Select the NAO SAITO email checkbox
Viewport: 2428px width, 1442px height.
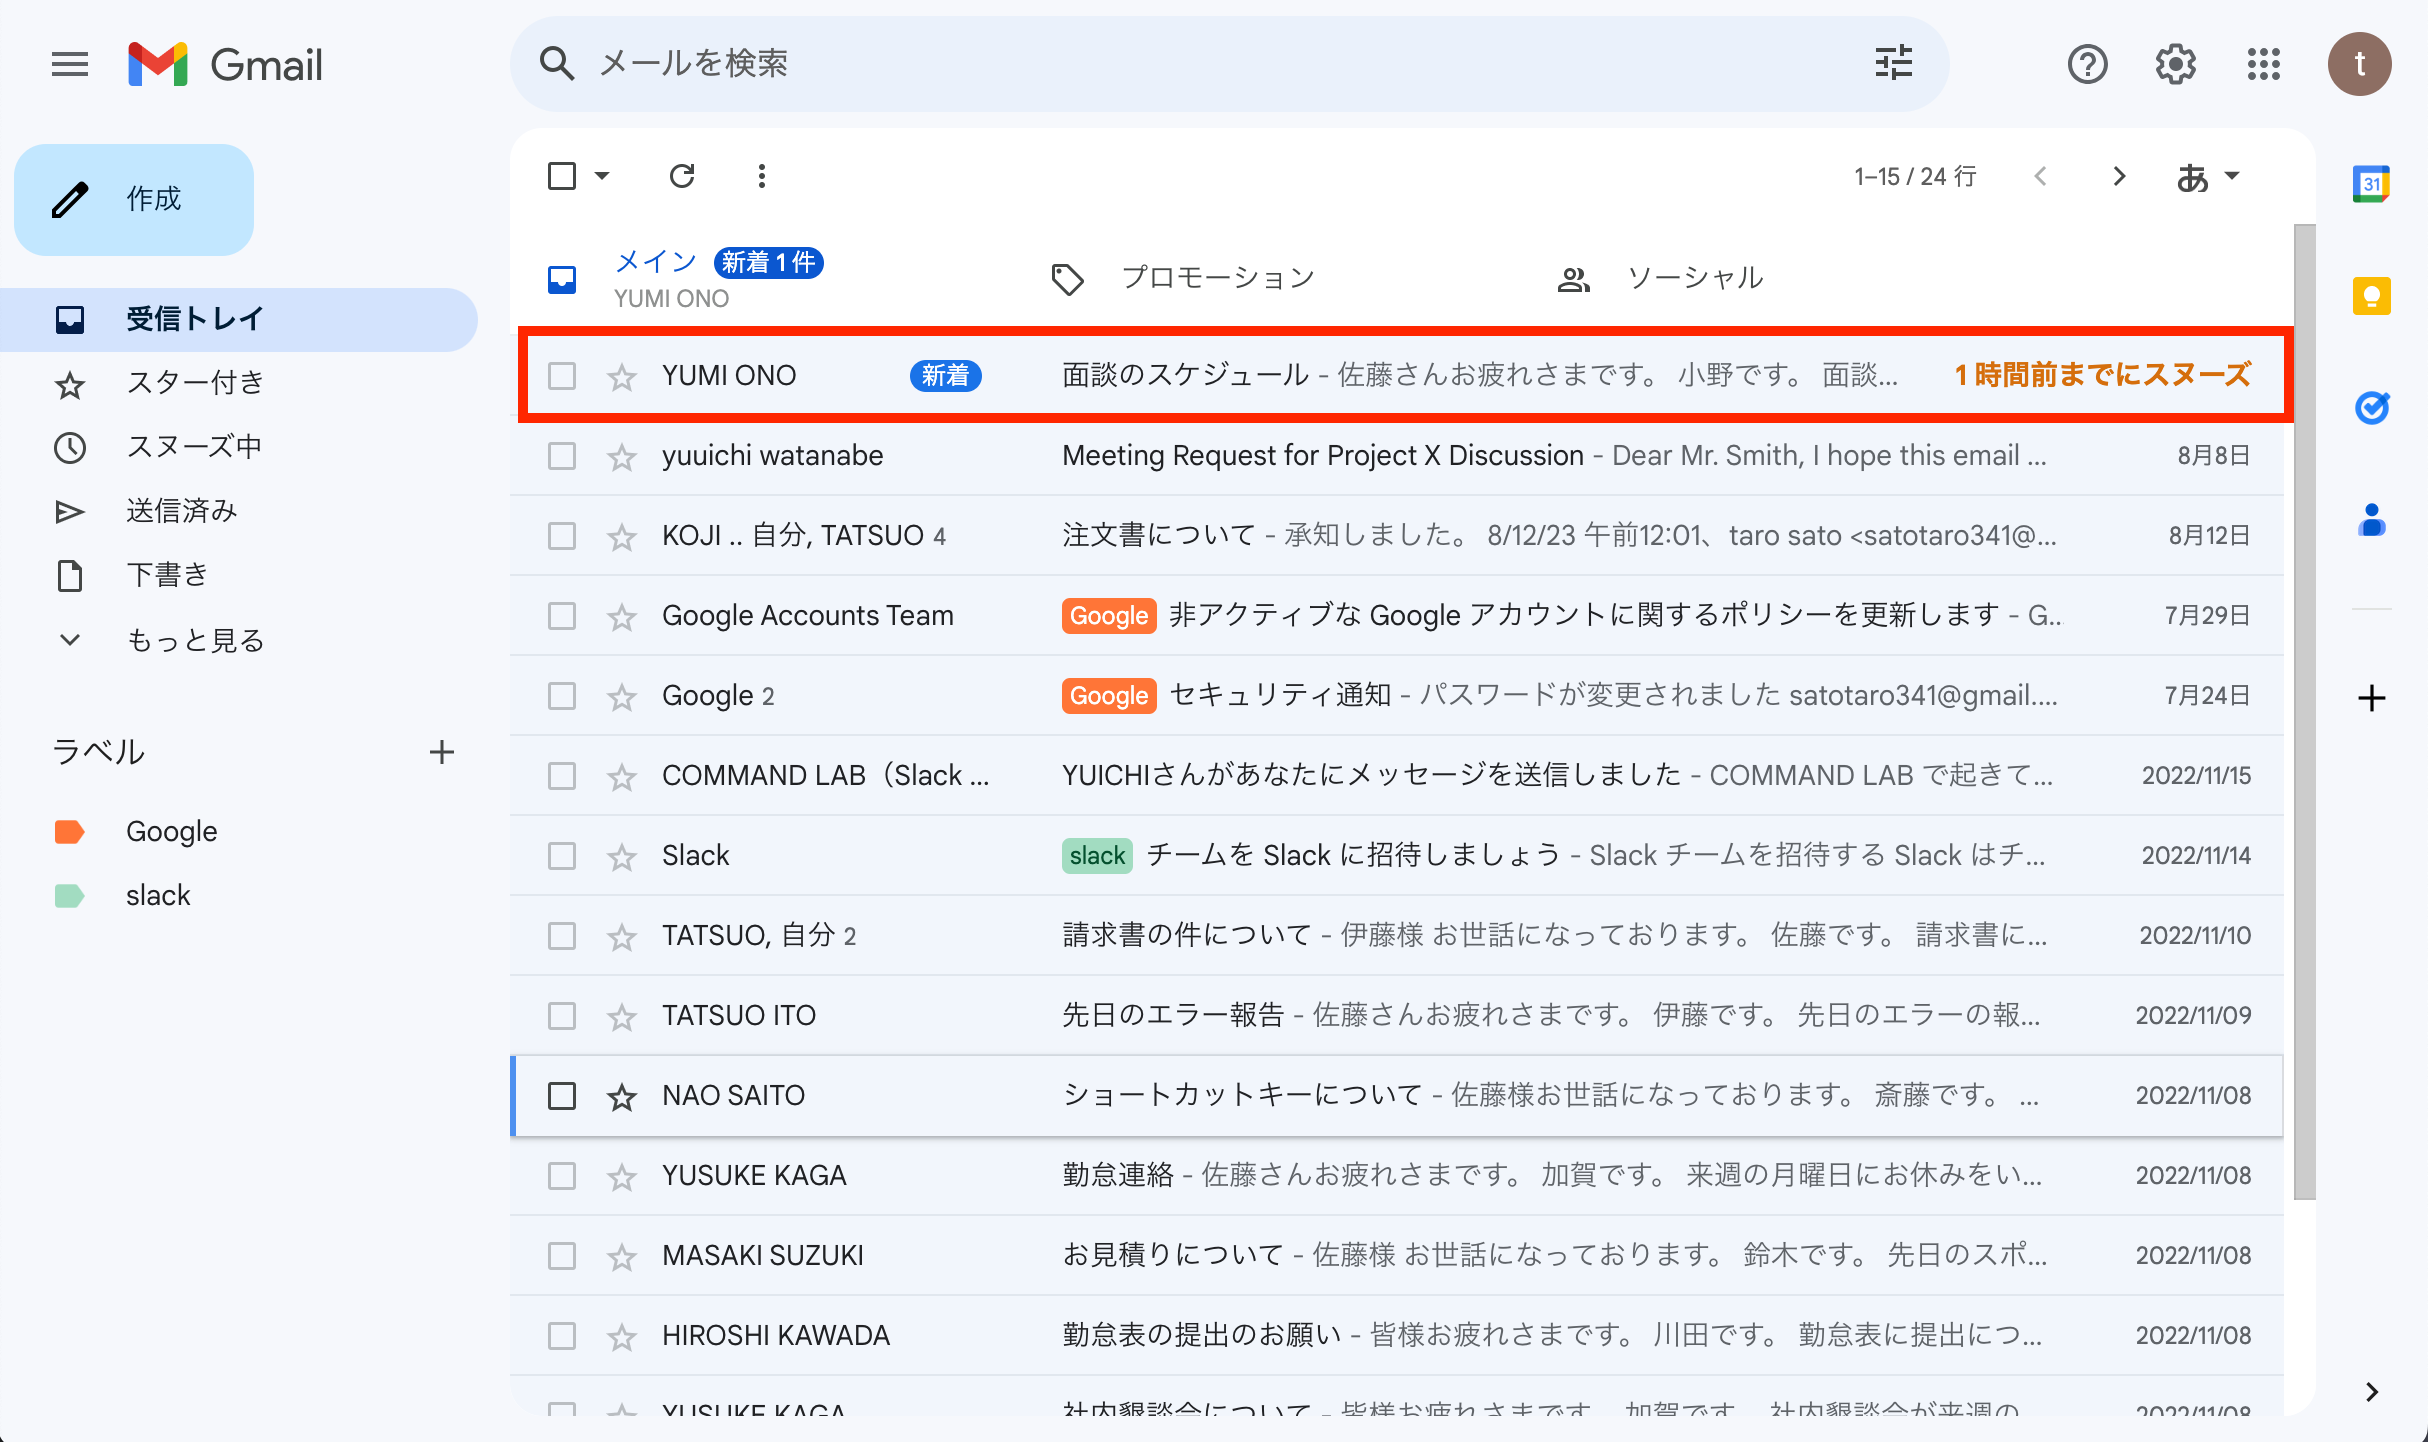pos(562,1096)
